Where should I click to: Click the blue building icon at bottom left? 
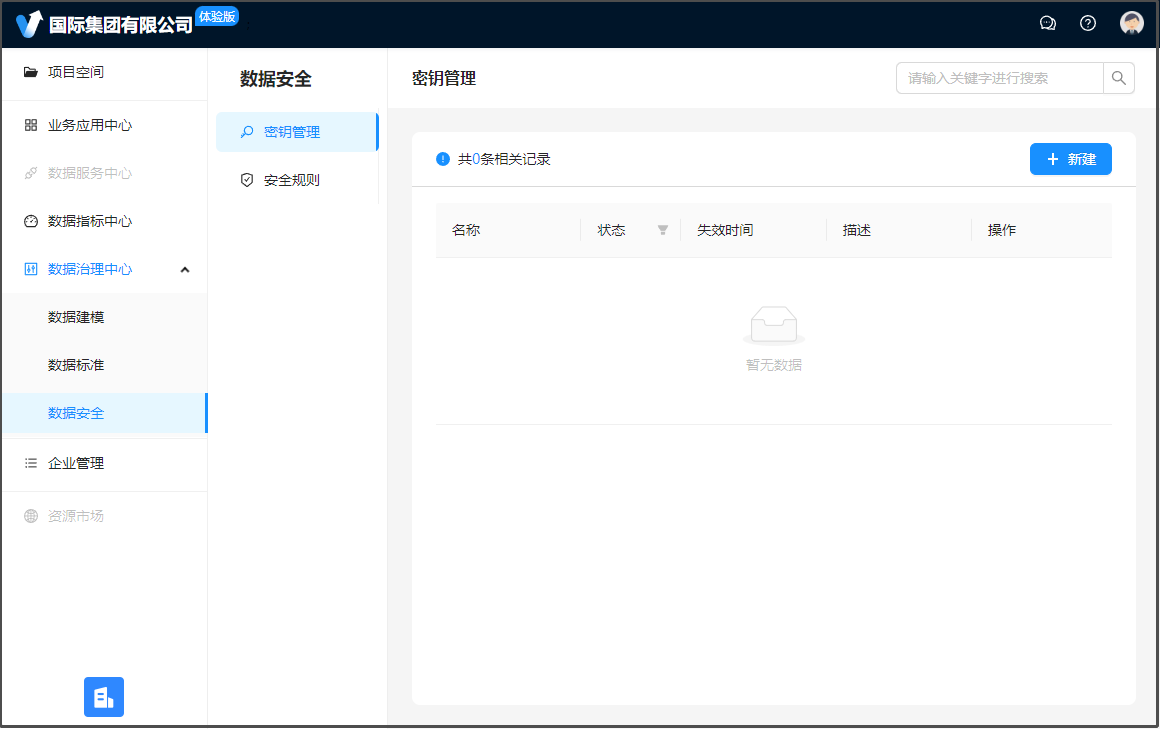click(104, 697)
